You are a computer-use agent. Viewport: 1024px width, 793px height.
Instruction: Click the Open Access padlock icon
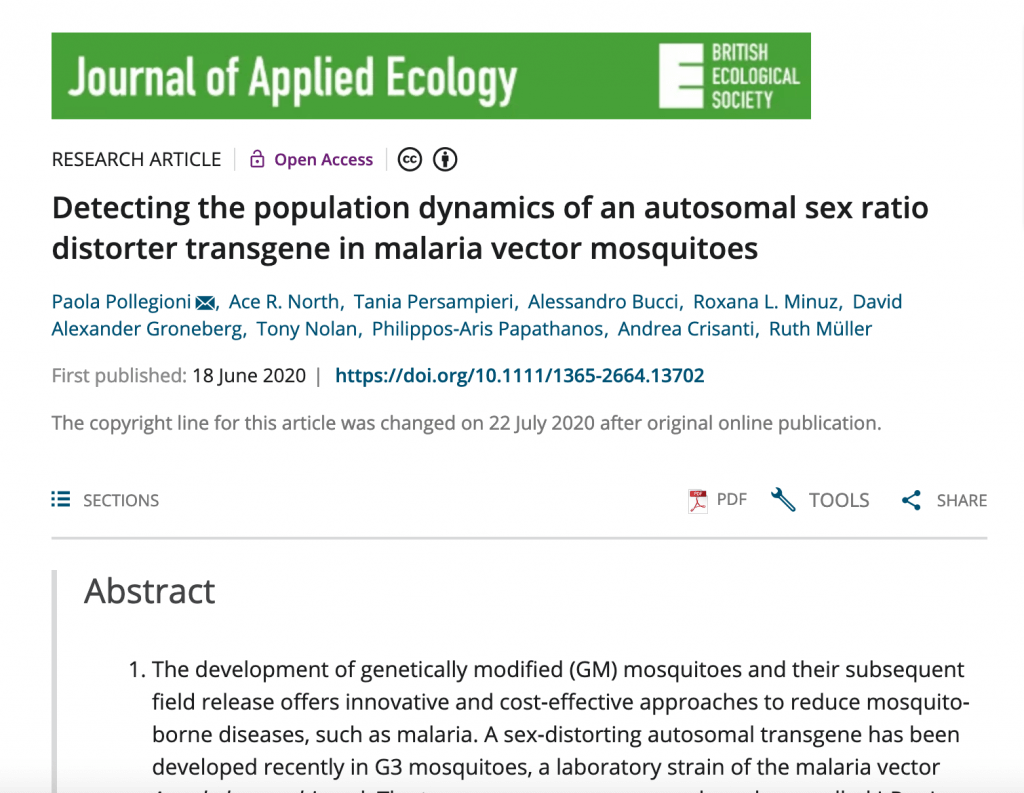point(257,159)
